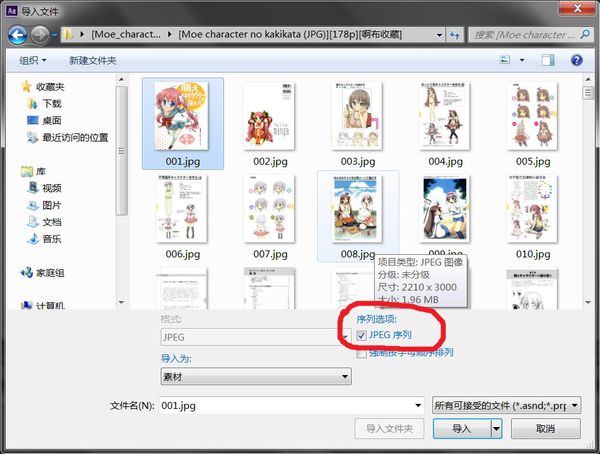
Task: Select thumbnail 010.jpg
Action: [x=533, y=216]
